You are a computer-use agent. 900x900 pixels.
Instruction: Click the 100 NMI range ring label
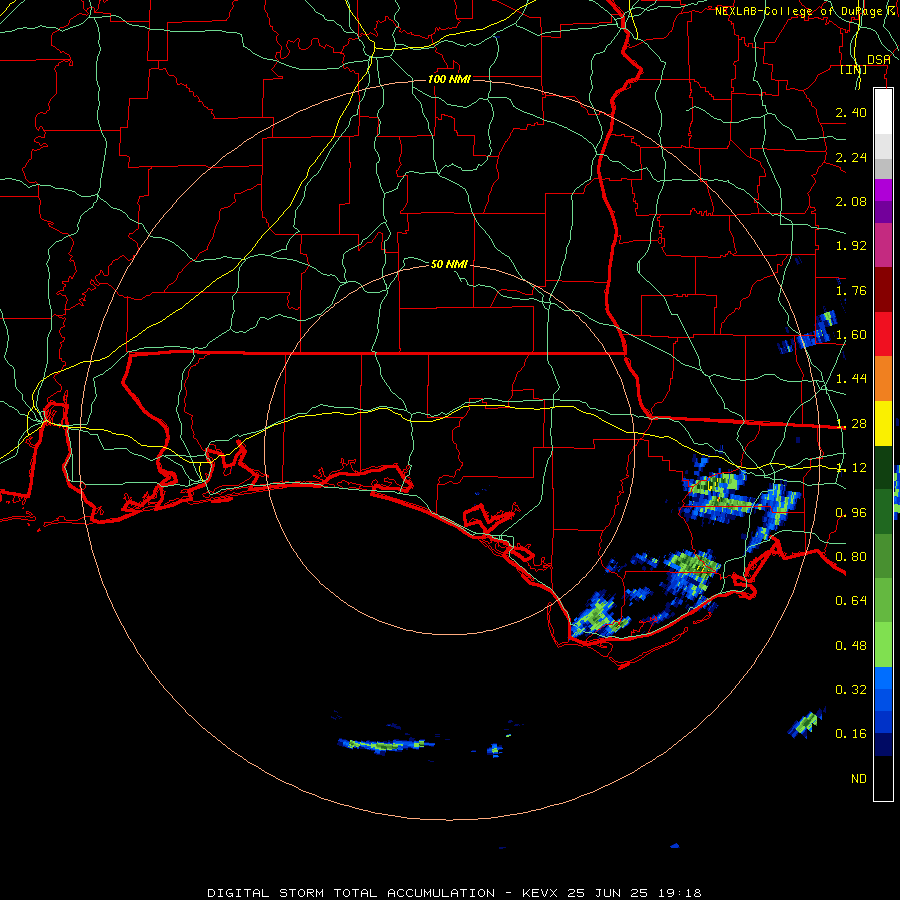pos(449,79)
